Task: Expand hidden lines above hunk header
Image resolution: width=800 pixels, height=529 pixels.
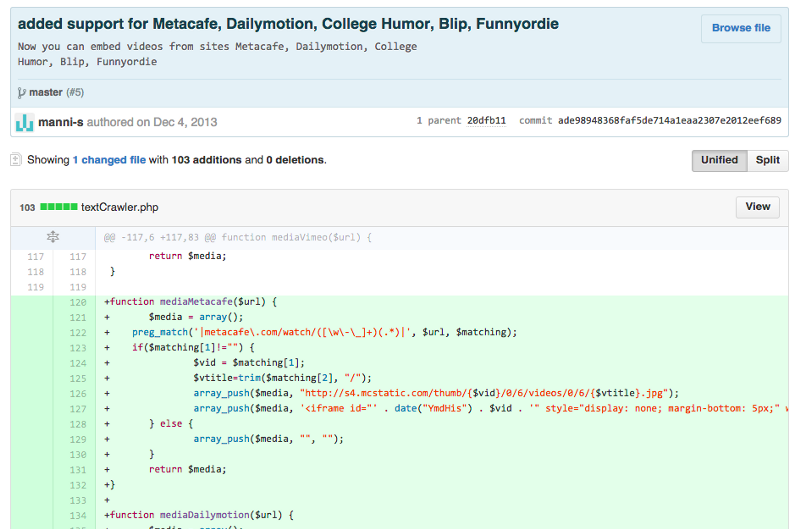Action: [x=53, y=237]
